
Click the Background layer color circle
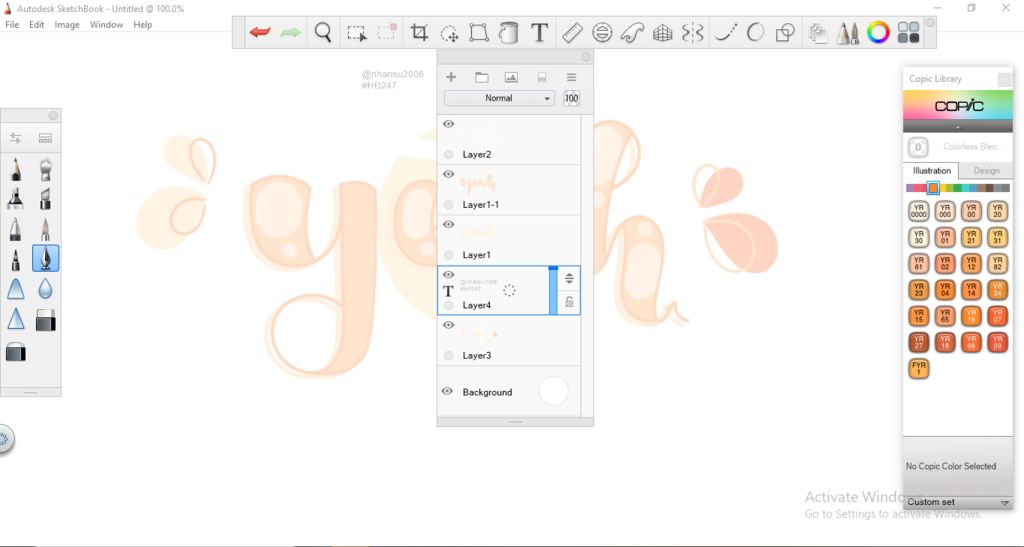553,392
